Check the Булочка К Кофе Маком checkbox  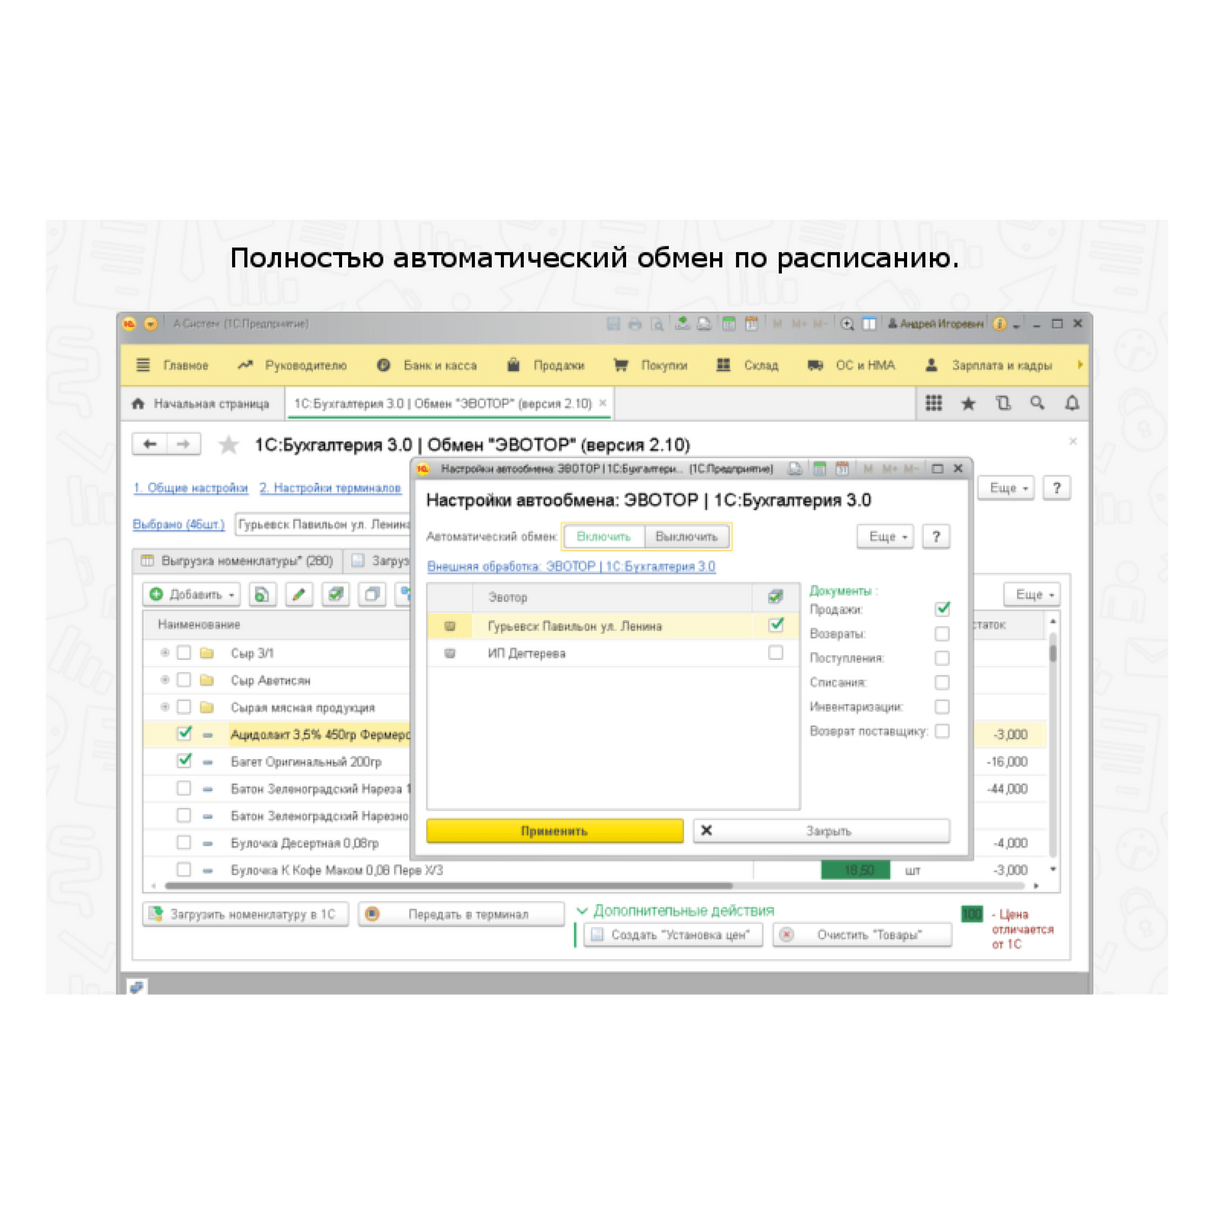click(x=184, y=870)
